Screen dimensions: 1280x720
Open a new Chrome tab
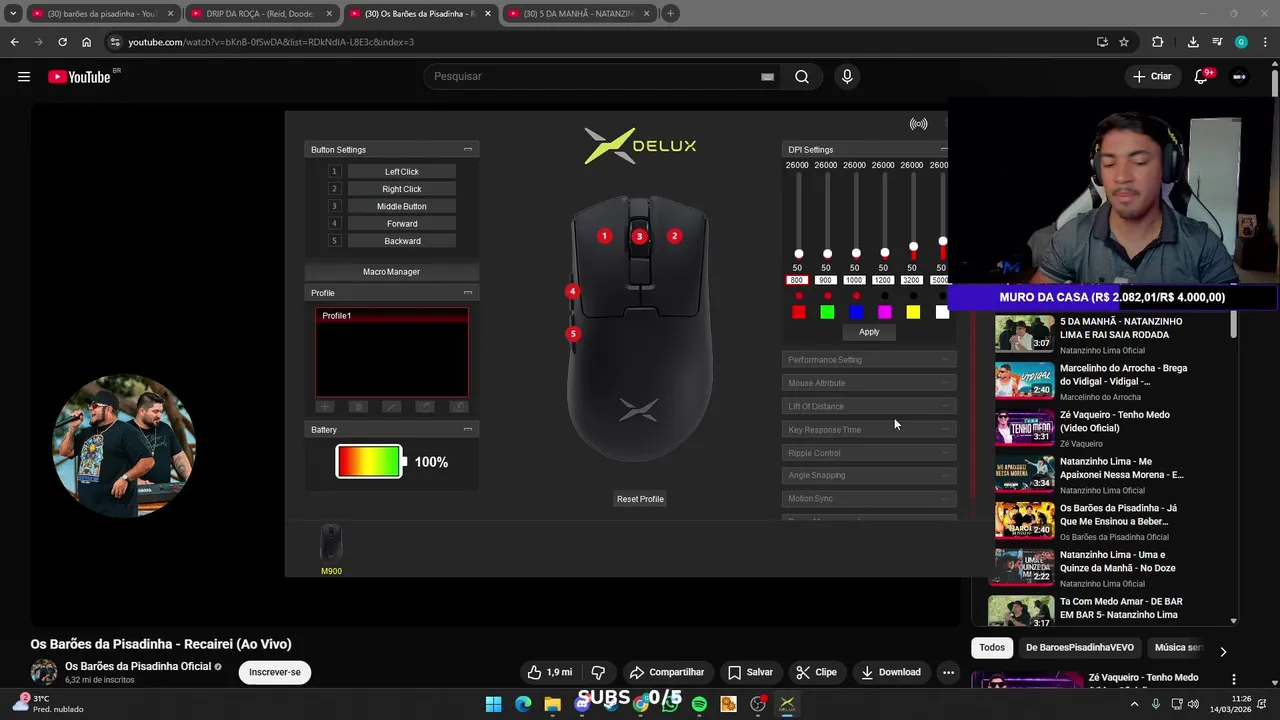(x=670, y=14)
